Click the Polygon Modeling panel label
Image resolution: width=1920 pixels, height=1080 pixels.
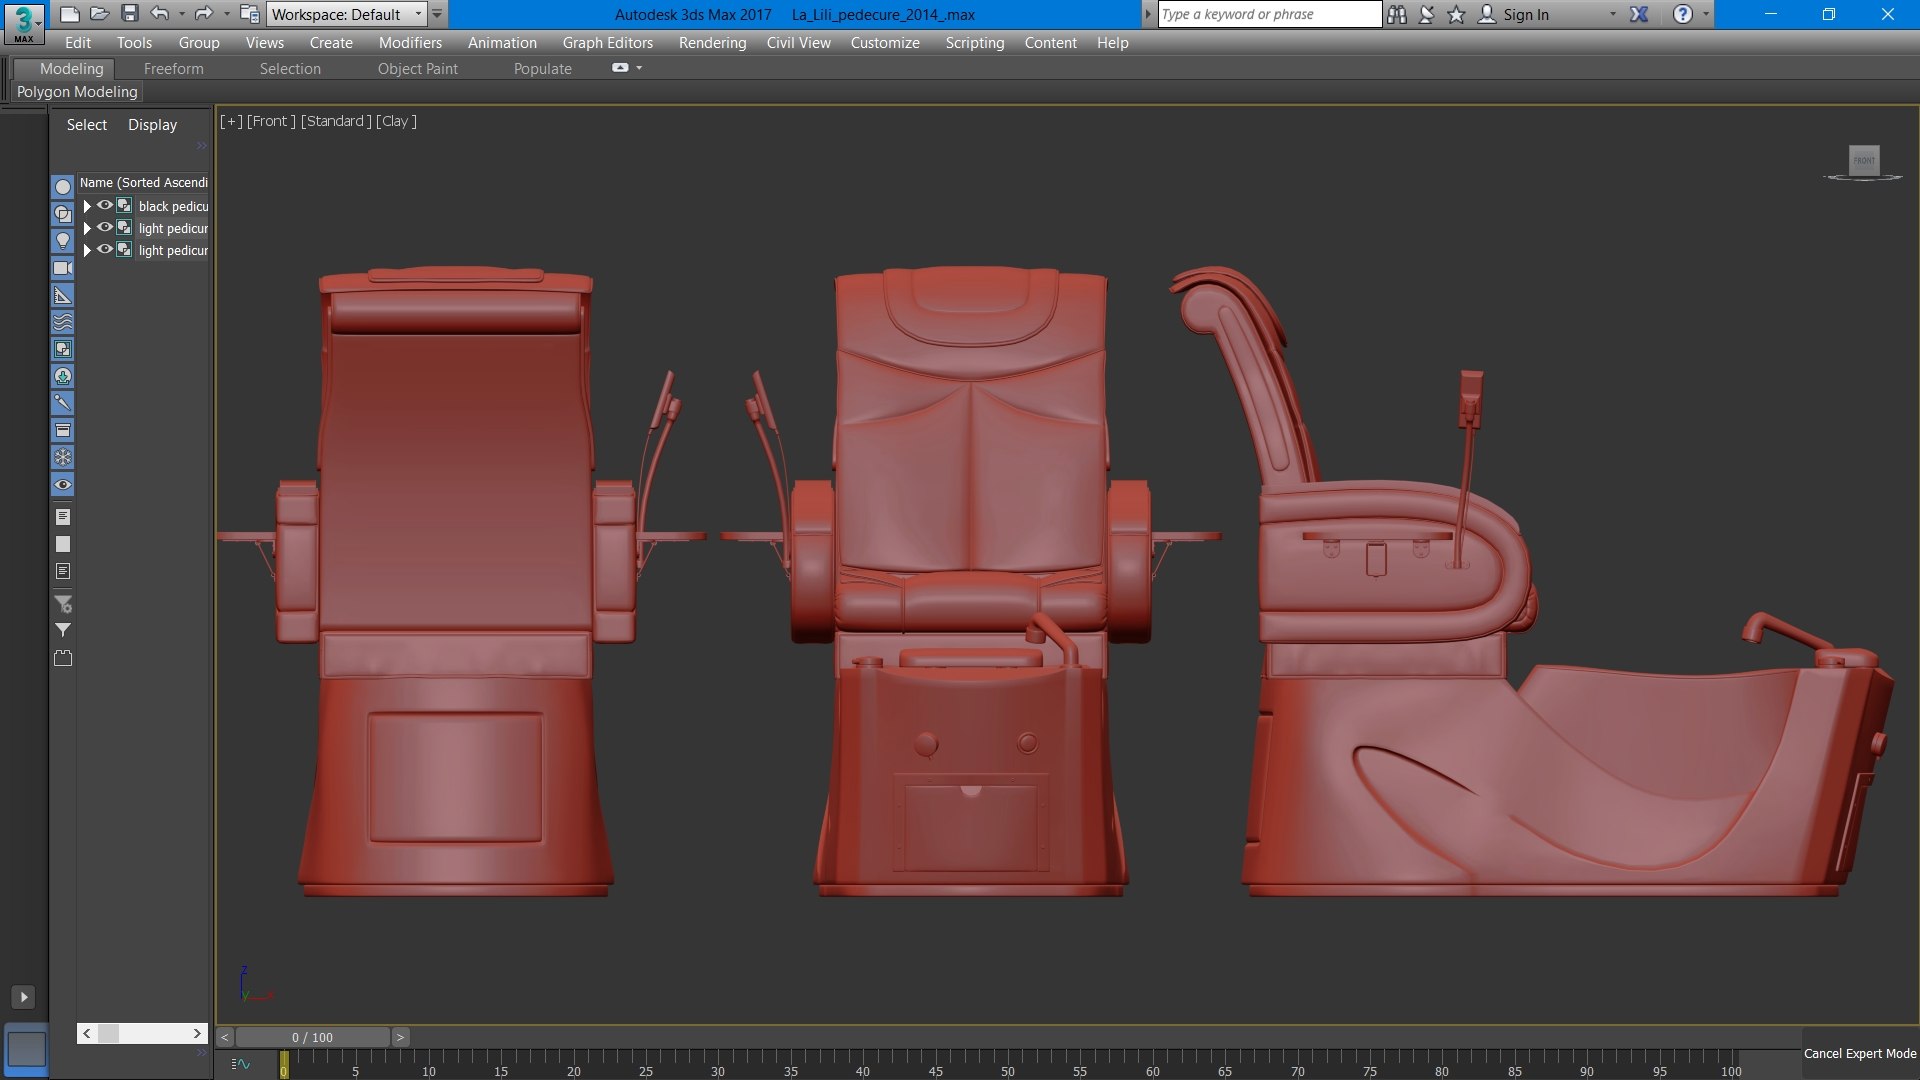(x=77, y=92)
